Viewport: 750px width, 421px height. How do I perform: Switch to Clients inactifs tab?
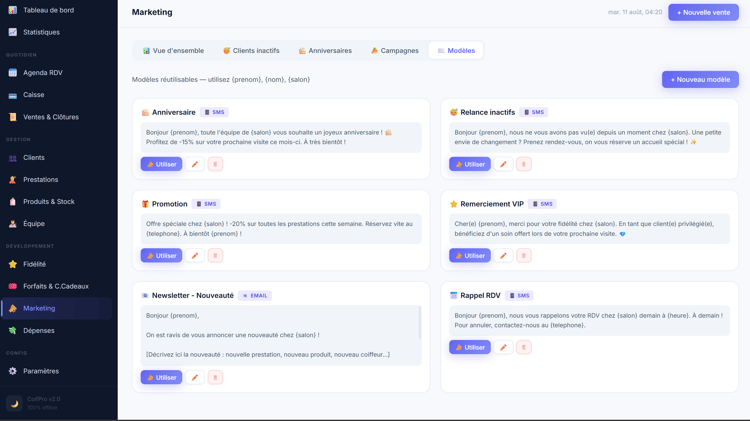(x=251, y=51)
